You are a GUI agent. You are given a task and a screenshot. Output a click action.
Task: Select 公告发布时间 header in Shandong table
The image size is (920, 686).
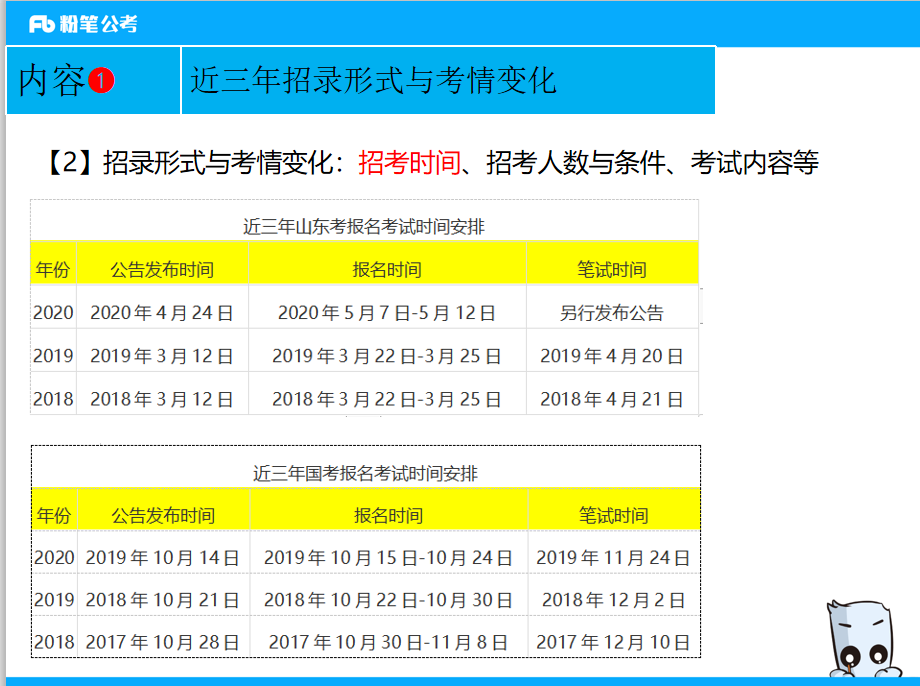pos(162,270)
